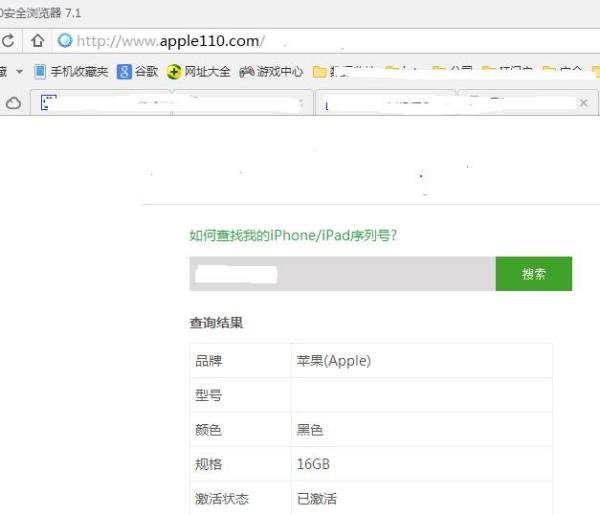Open the 谷歌 bookmark

[x=138, y=72]
